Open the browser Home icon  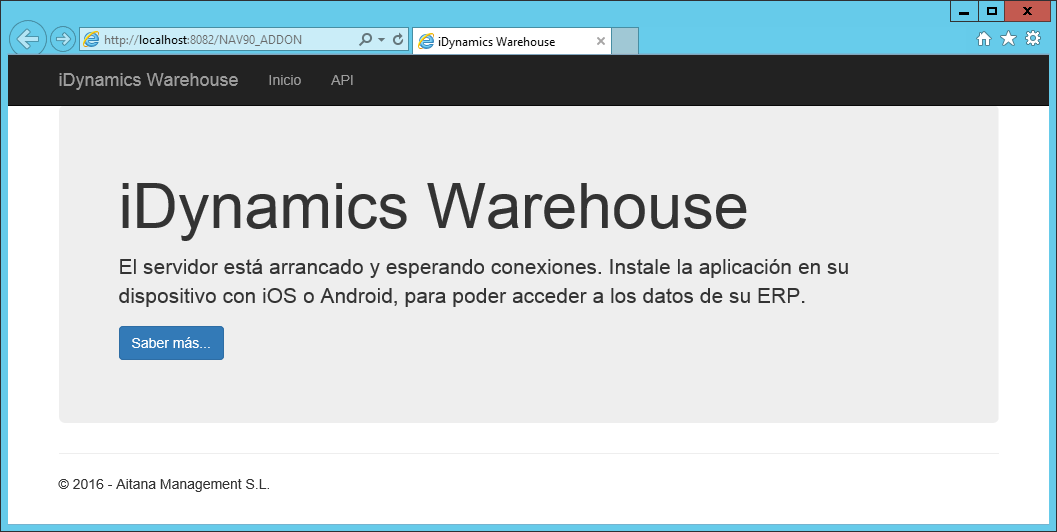pos(984,38)
